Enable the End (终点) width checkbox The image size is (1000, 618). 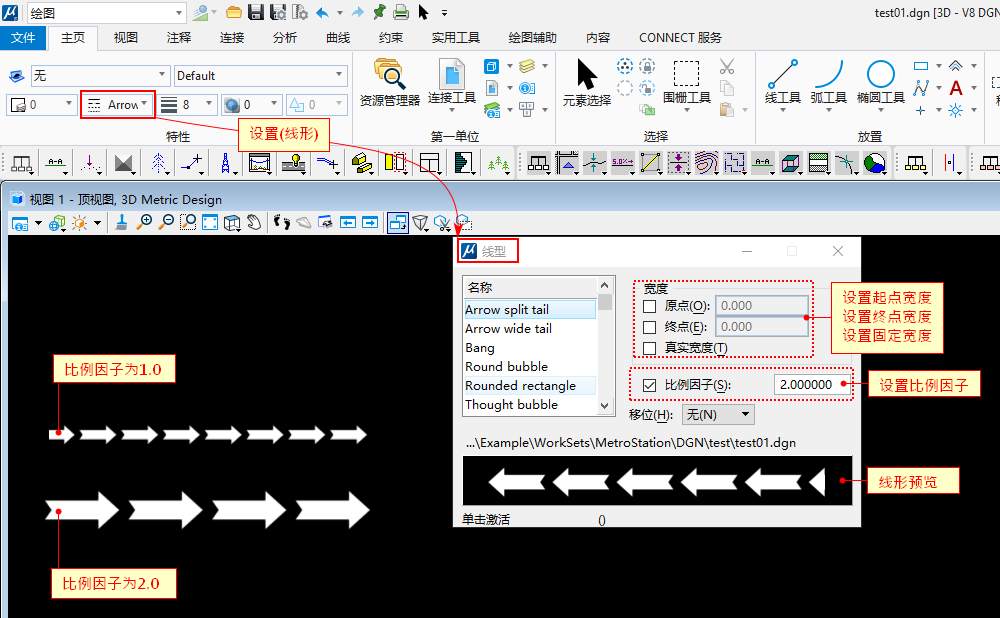[x=649, y=327]
